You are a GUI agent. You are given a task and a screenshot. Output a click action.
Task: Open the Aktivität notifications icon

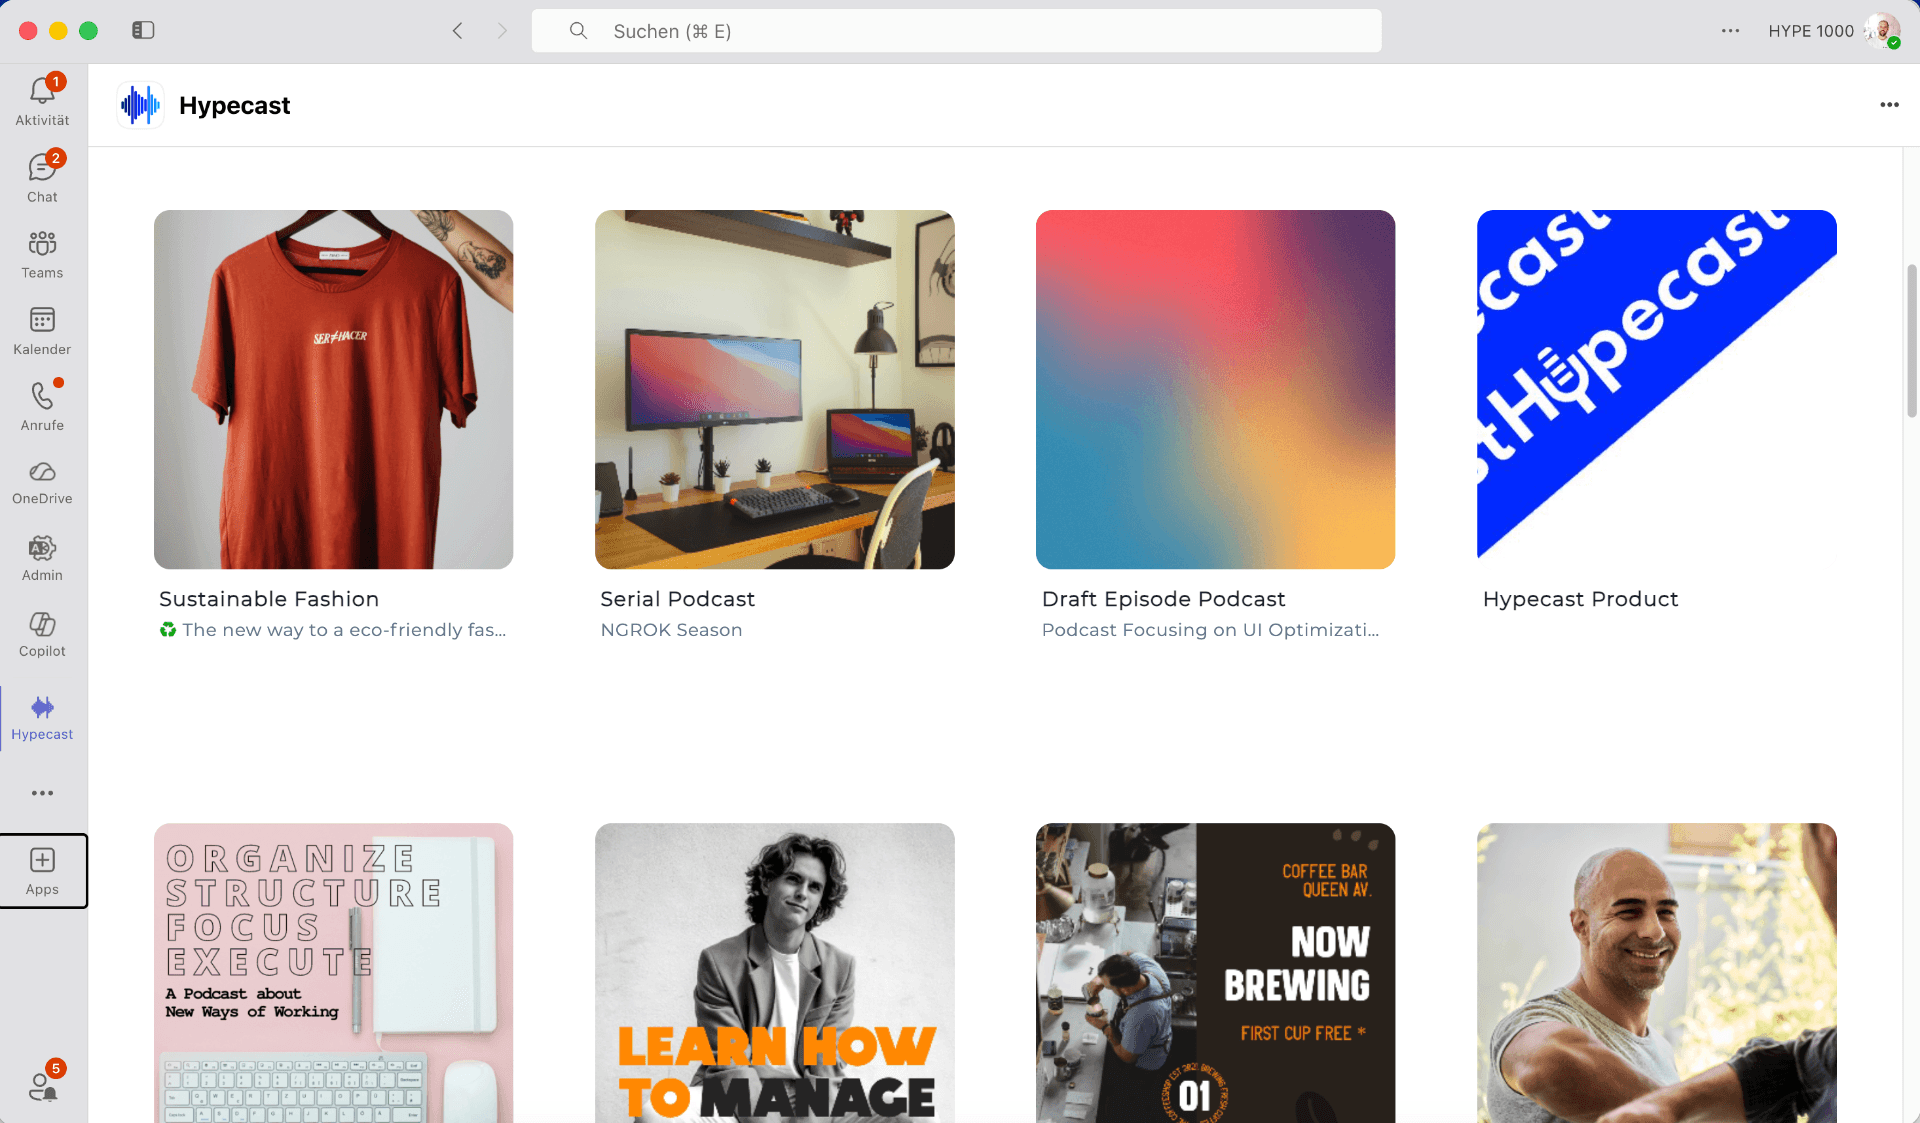point(42,101)
